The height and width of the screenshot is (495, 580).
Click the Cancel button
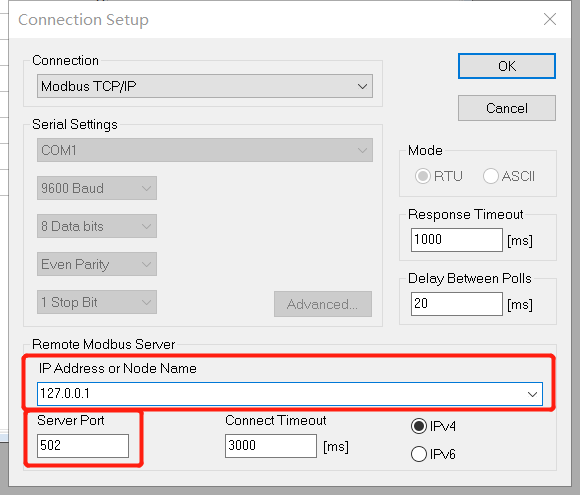point(506,108)
